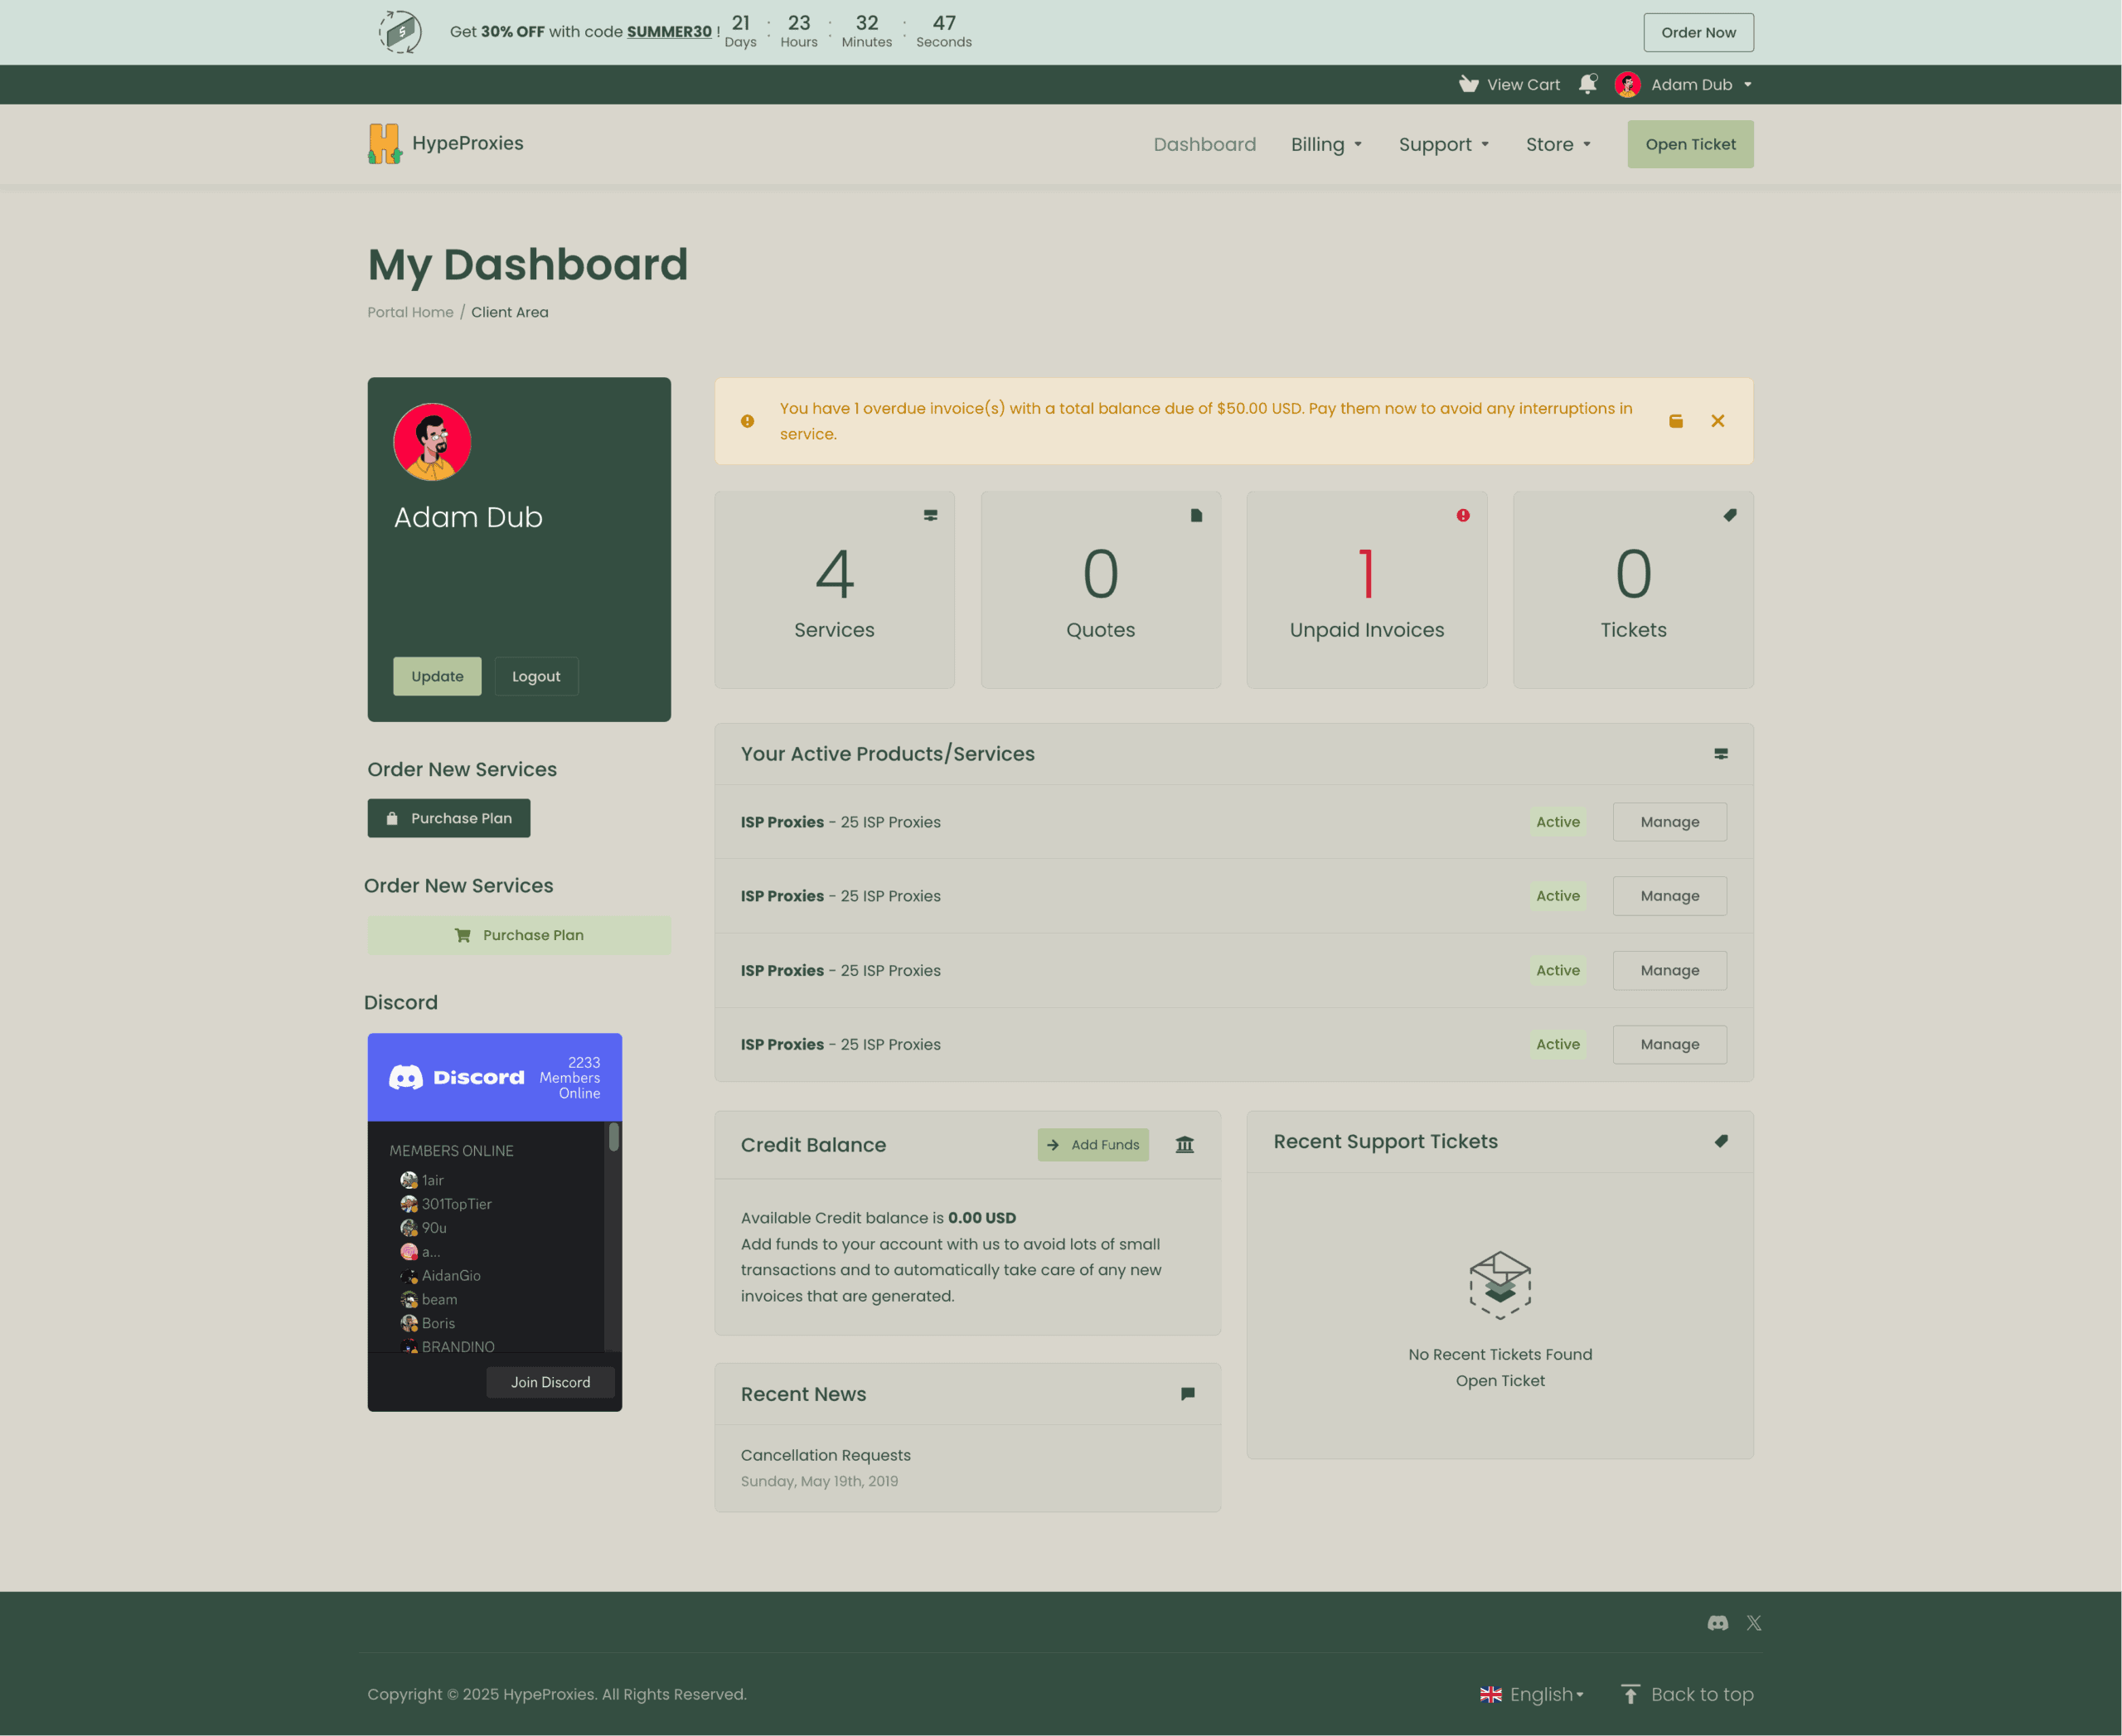Click the flag icon in Recent News

pyautogui.click(x=1188, y=1394)
